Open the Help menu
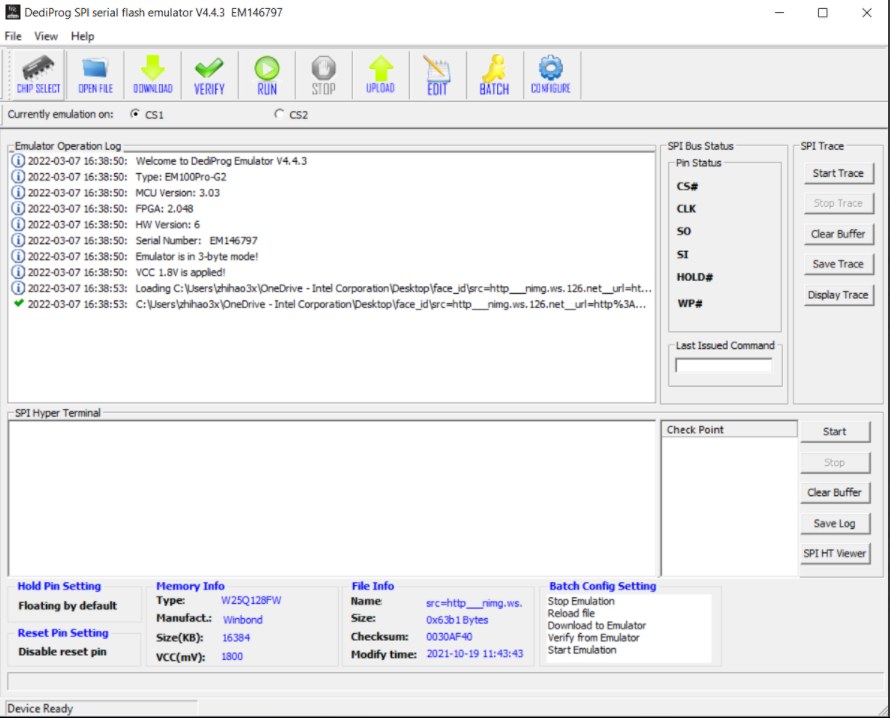This screenshot has height=718, width=890. 82,36
